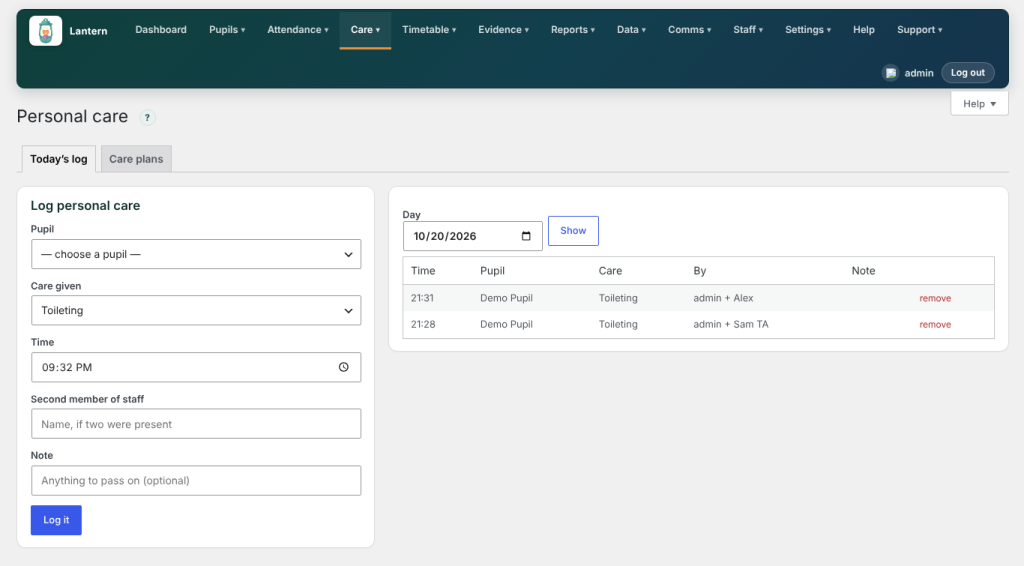Open the calendar picker in the Day field

coord(526,236)
